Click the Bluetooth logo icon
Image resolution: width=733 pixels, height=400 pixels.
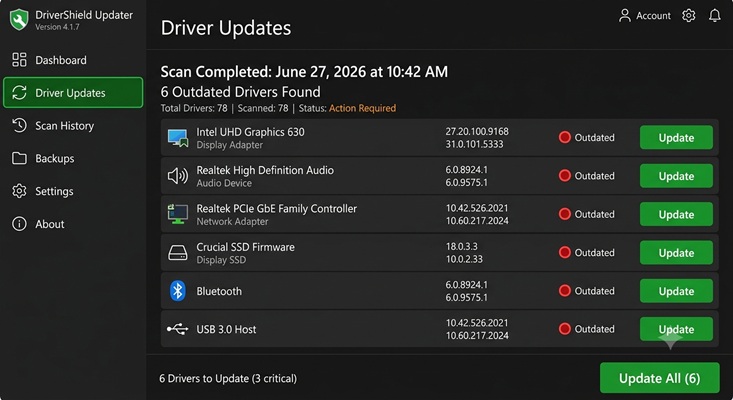click(178, 291)
